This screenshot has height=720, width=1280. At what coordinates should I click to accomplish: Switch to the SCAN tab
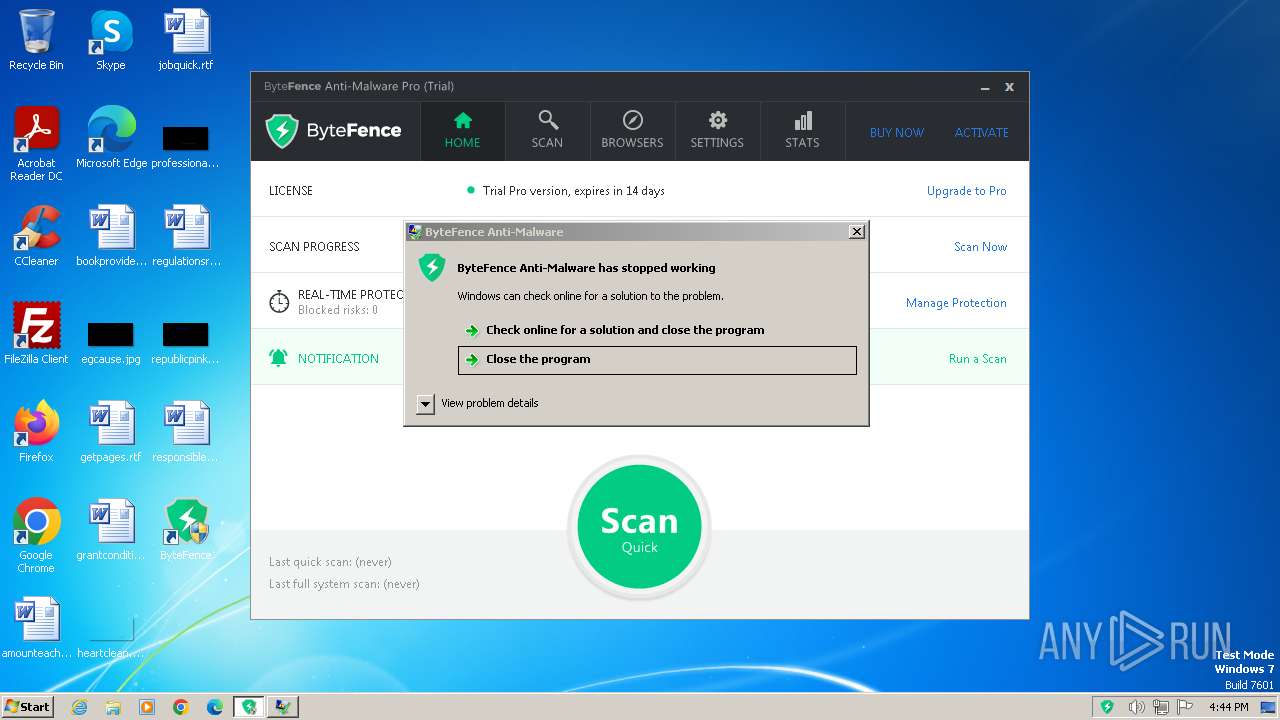click(547, 131)
